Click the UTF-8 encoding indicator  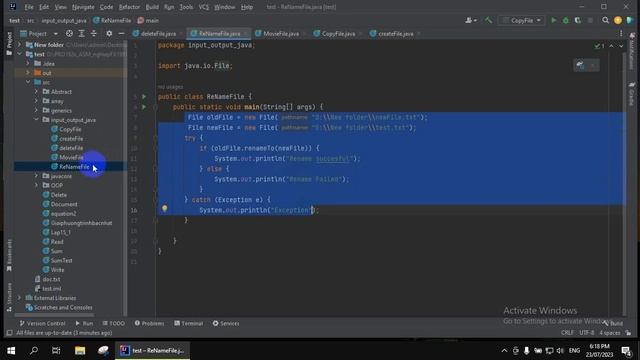(x=587, y=333)
